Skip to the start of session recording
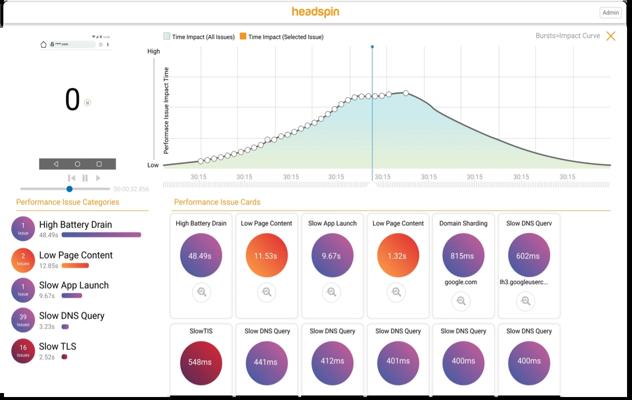632x400 pixels. pyautogui.click(x=72, y=178)
